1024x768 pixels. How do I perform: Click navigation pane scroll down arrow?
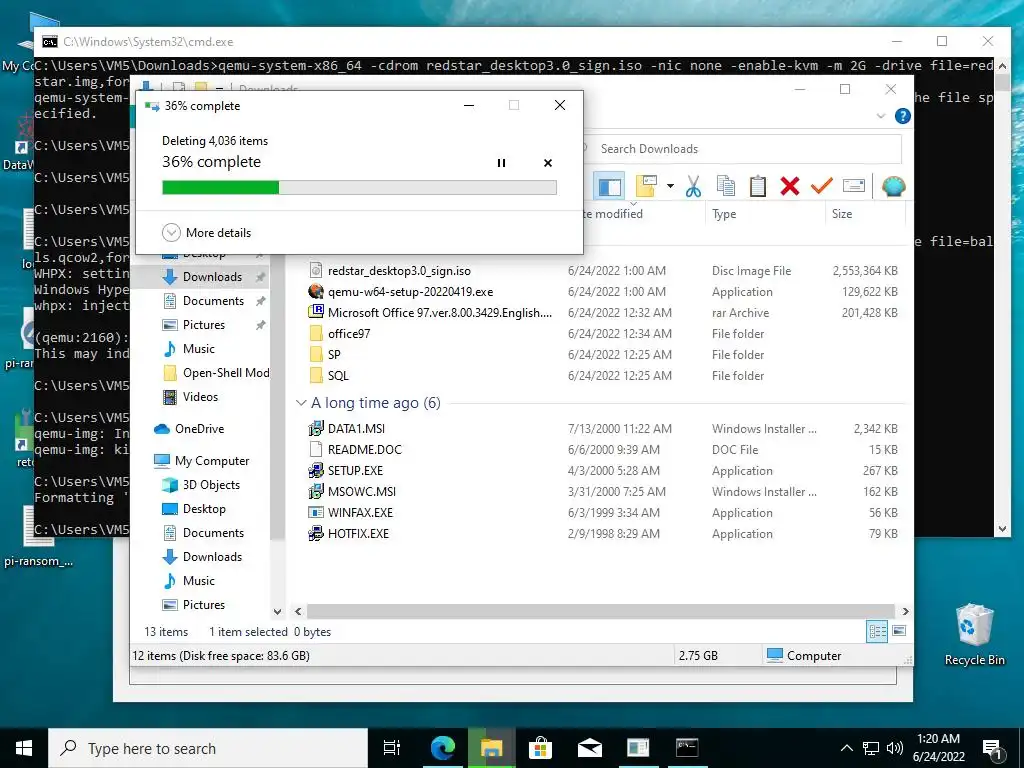coord(278,612)
